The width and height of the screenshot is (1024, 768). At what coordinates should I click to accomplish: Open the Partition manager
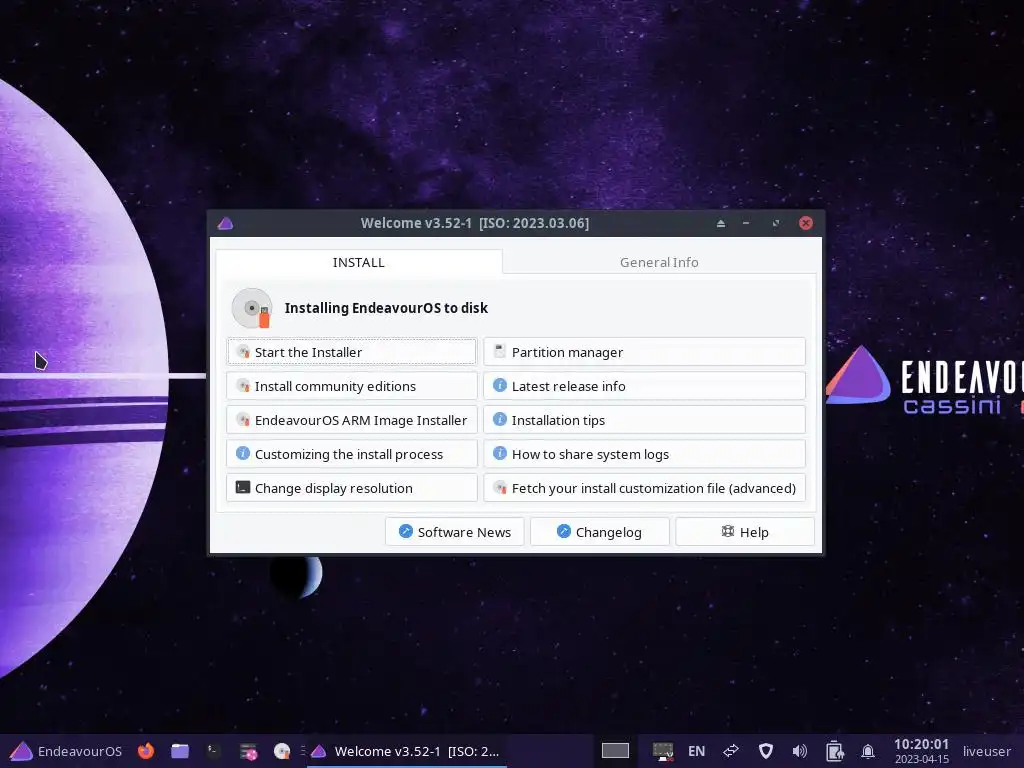(x=644, y=352)
